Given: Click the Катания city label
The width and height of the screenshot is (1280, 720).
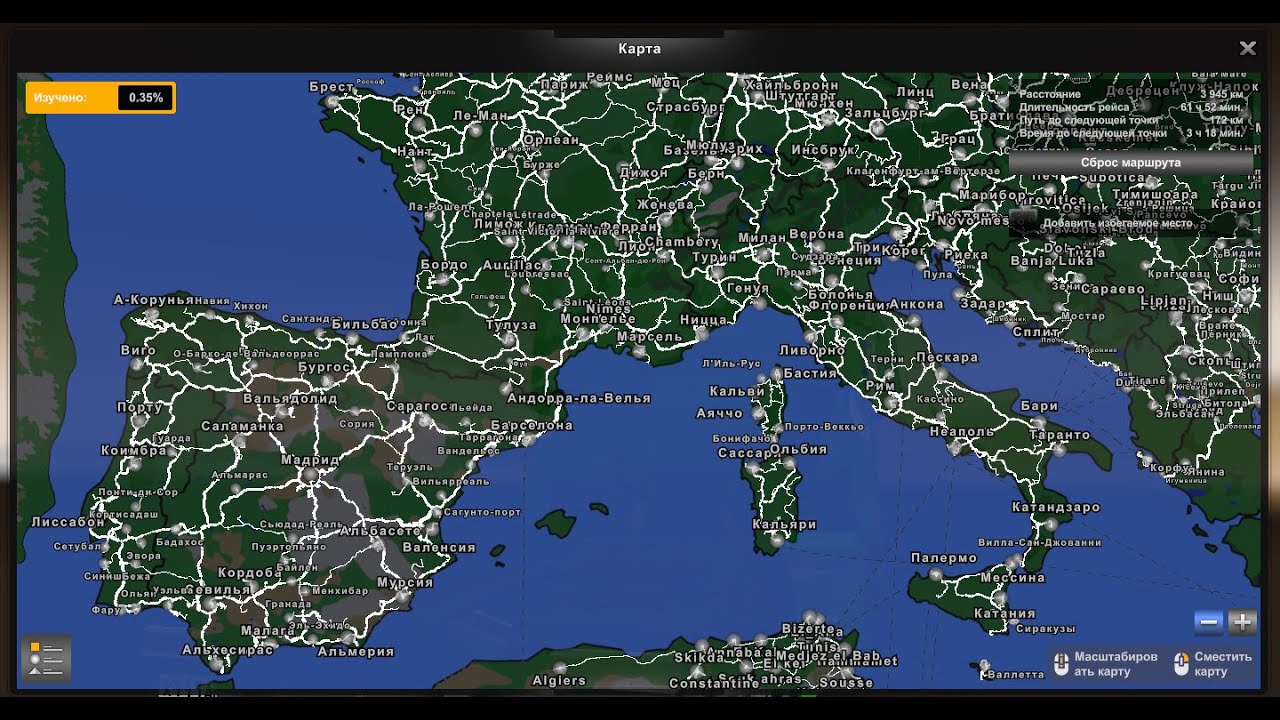Looking at the screenshot, I should 1004,614.
